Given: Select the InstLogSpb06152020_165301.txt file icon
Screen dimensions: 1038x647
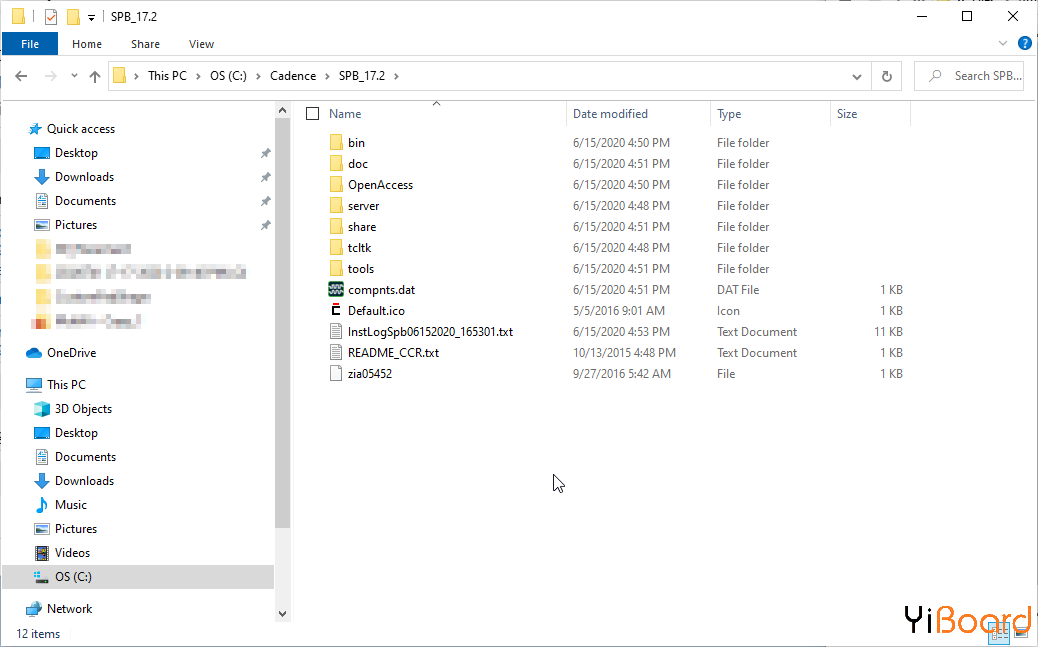Looking at the screenshot, I should pos(336,332).
